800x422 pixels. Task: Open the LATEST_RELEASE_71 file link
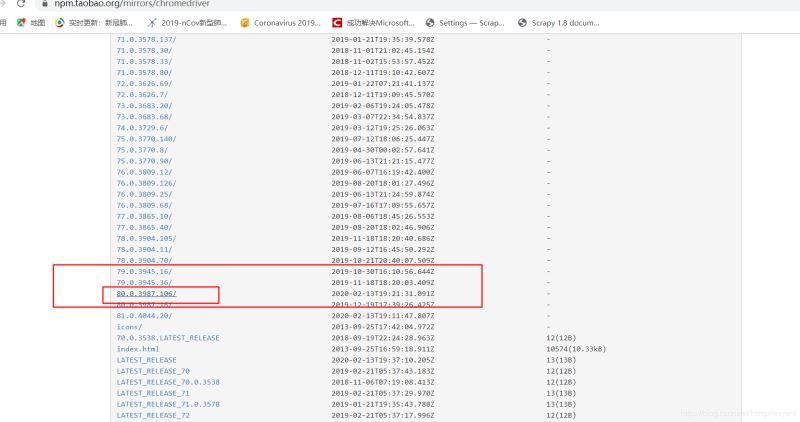click(x=153, y=393)
